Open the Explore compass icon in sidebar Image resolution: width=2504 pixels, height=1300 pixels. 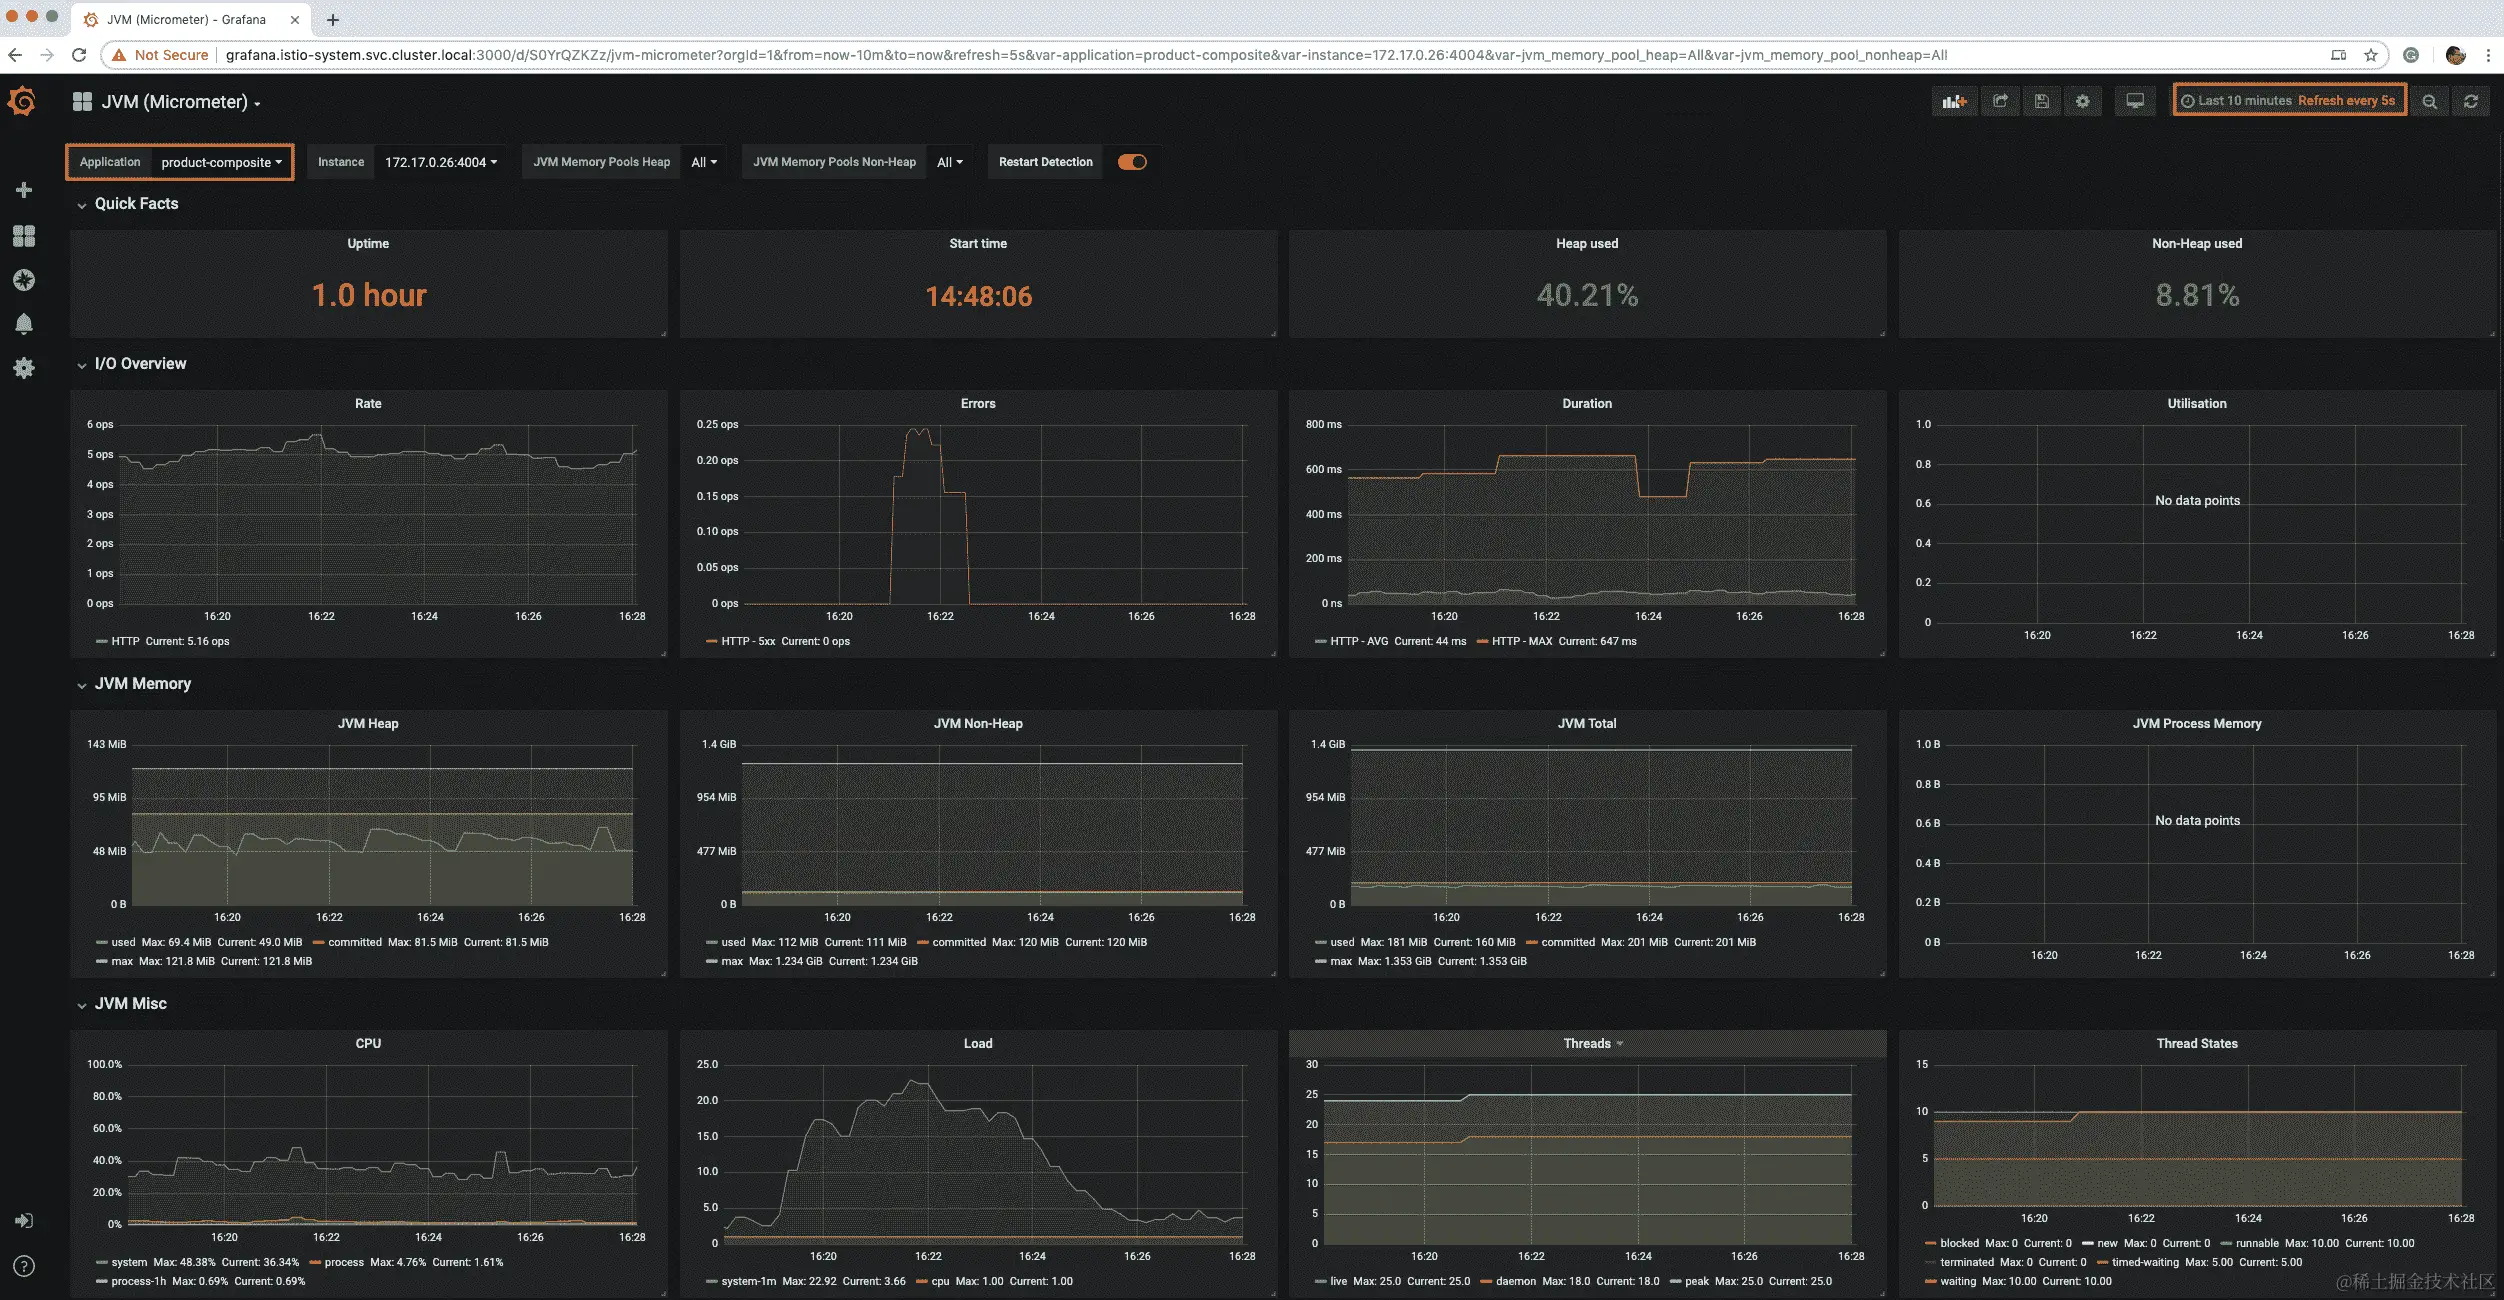pyautogui.click(x=24, y=280)
